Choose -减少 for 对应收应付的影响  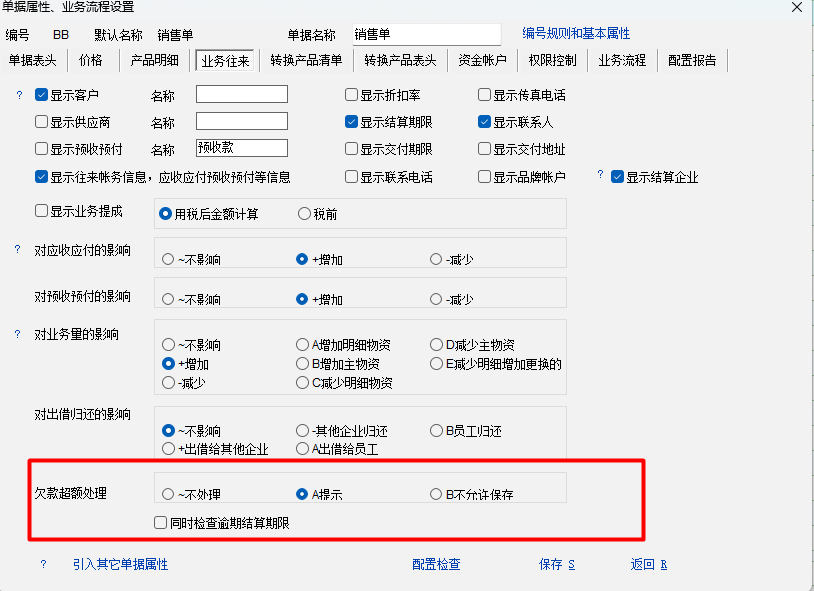tap(436, 259)
